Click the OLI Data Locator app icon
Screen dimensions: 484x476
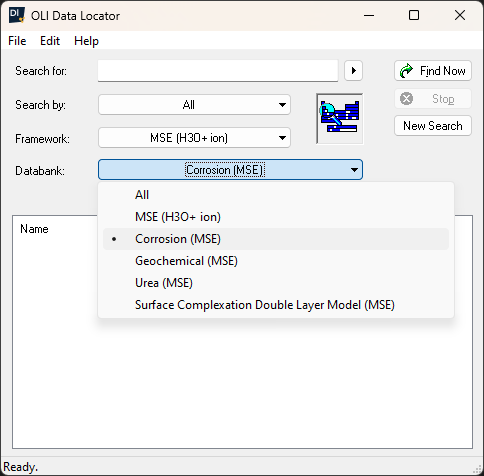[17, 15]
